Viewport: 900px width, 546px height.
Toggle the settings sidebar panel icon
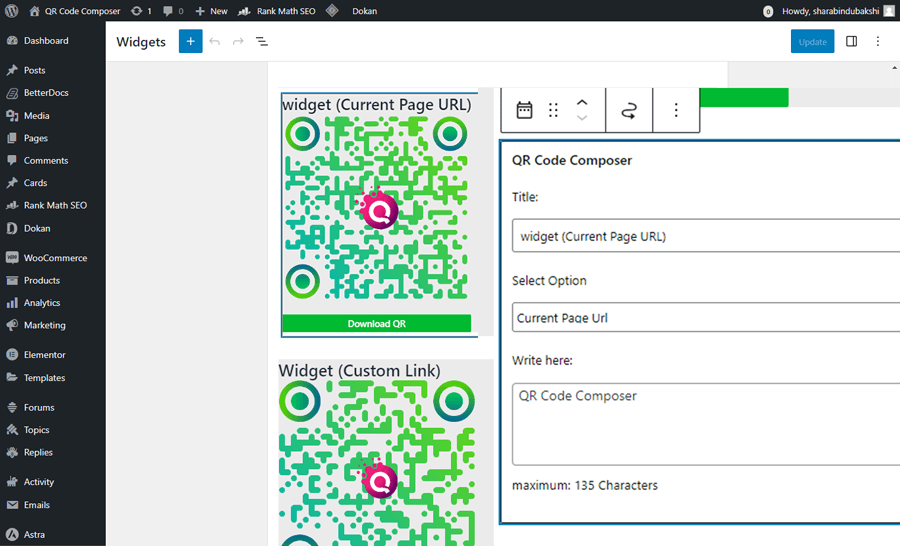851,42
